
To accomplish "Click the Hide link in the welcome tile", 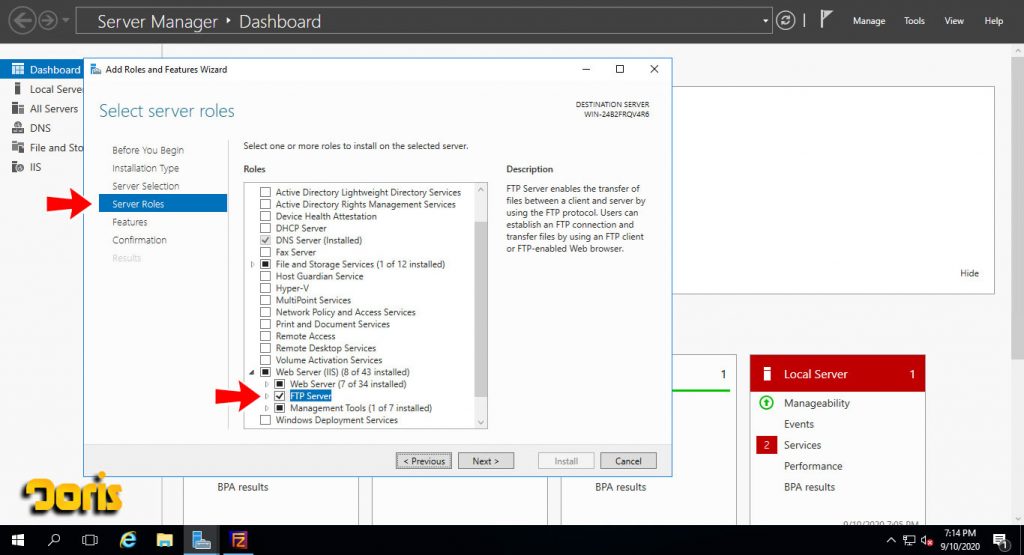I will coord(969,273).
